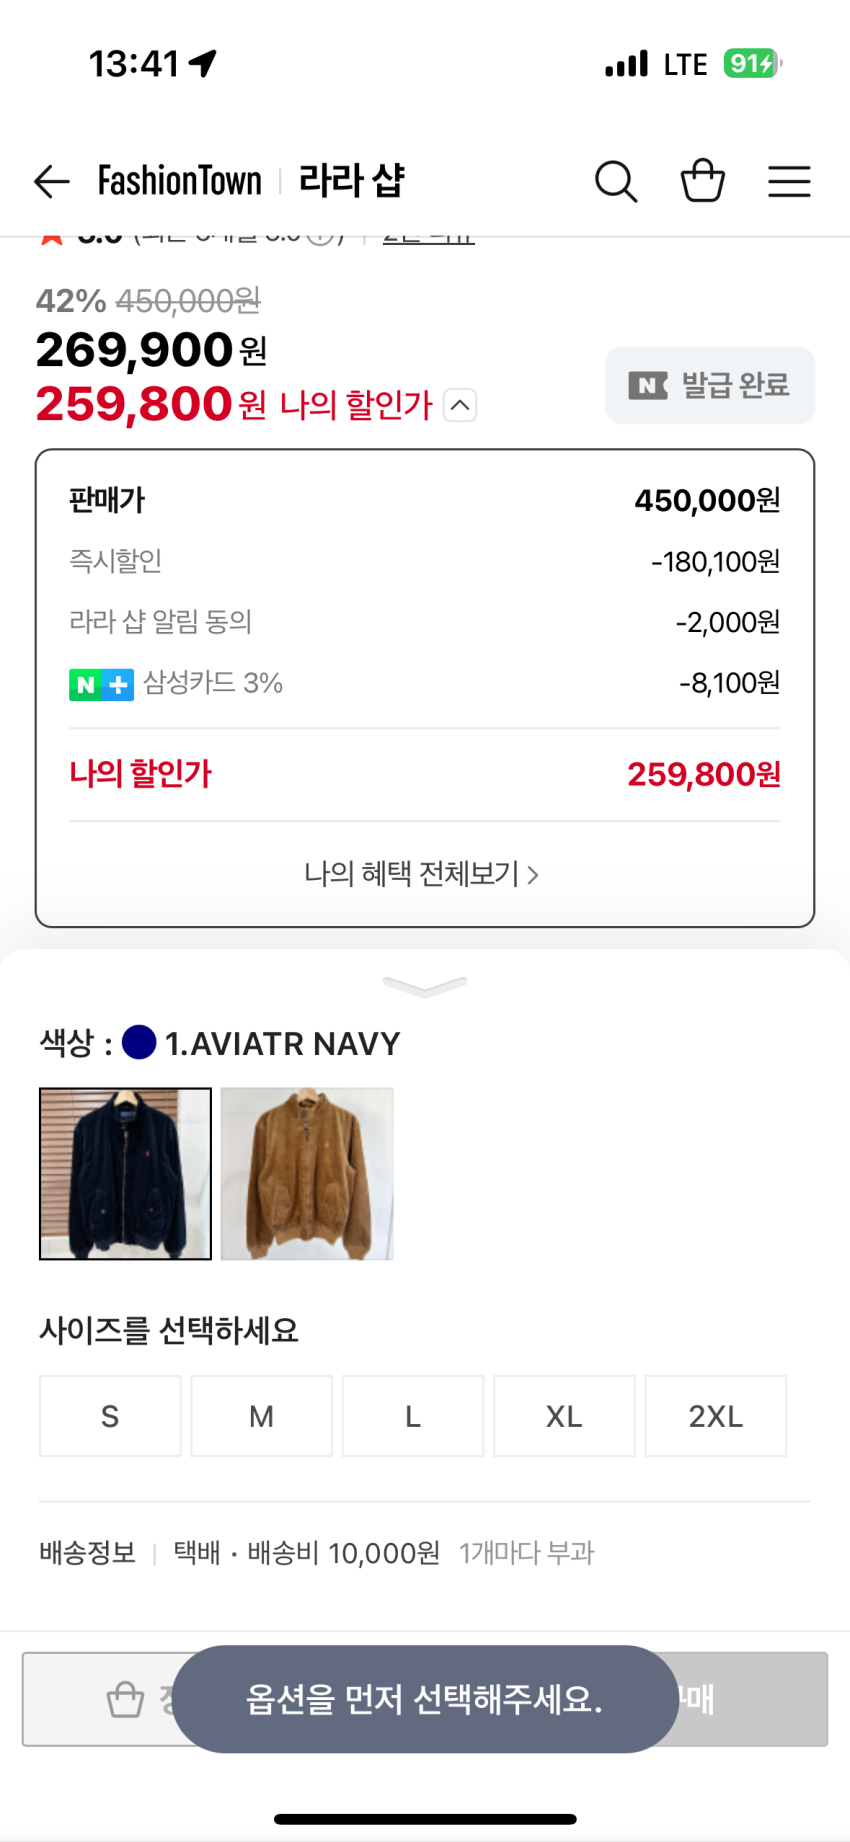
Task: Tap the battery indicator in status bar
Action: tap(752, 64)
